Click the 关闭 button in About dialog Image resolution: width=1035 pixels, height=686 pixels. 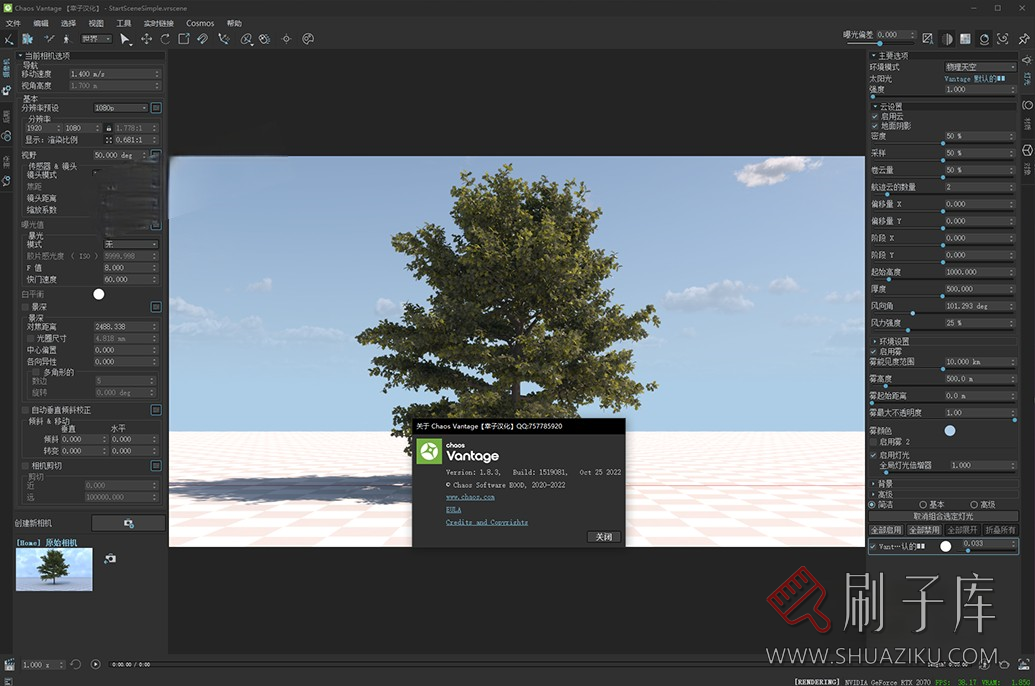pyautogui.click(x=604, y=537)
